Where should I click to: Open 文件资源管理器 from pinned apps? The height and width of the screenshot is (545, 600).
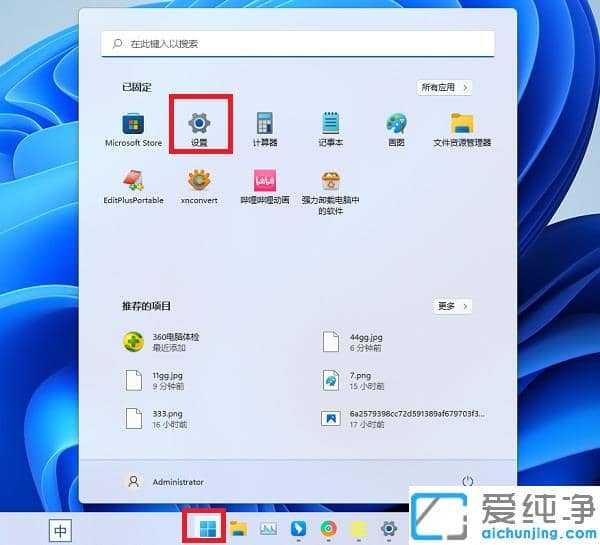[462, 130]
